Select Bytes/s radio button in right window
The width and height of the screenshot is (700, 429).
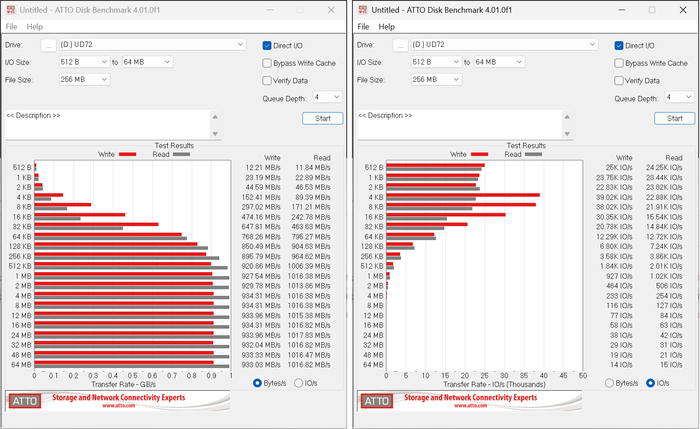click(x=611, y=382)
